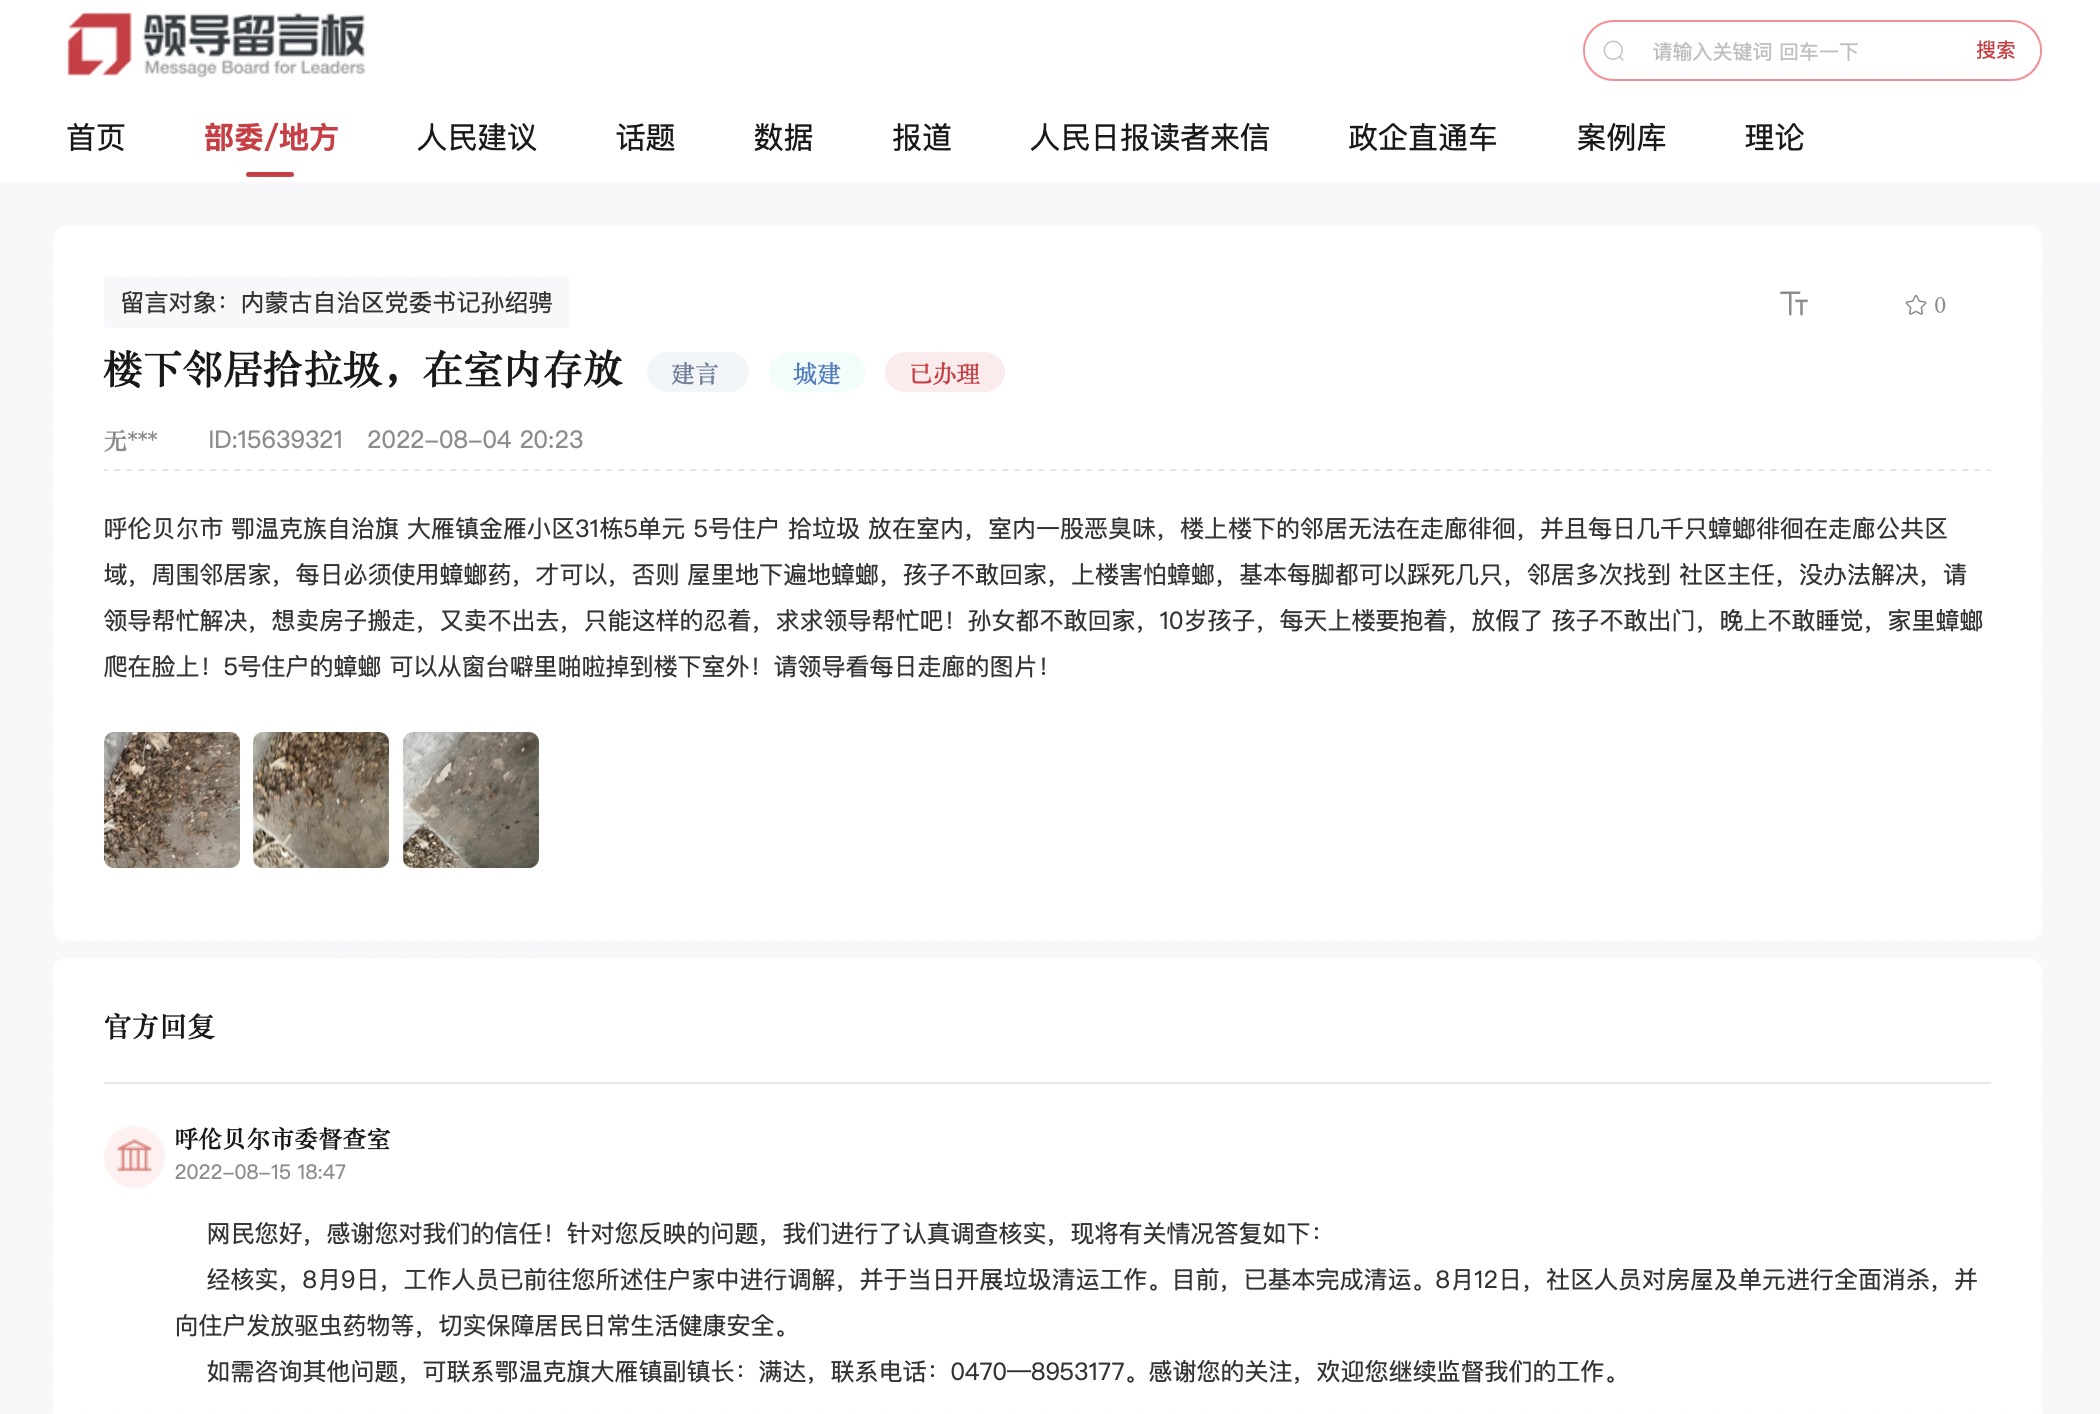This screenshot has width=2100, height=1414.
Task: Click the star favorite icon
Action: [1915, 305]
